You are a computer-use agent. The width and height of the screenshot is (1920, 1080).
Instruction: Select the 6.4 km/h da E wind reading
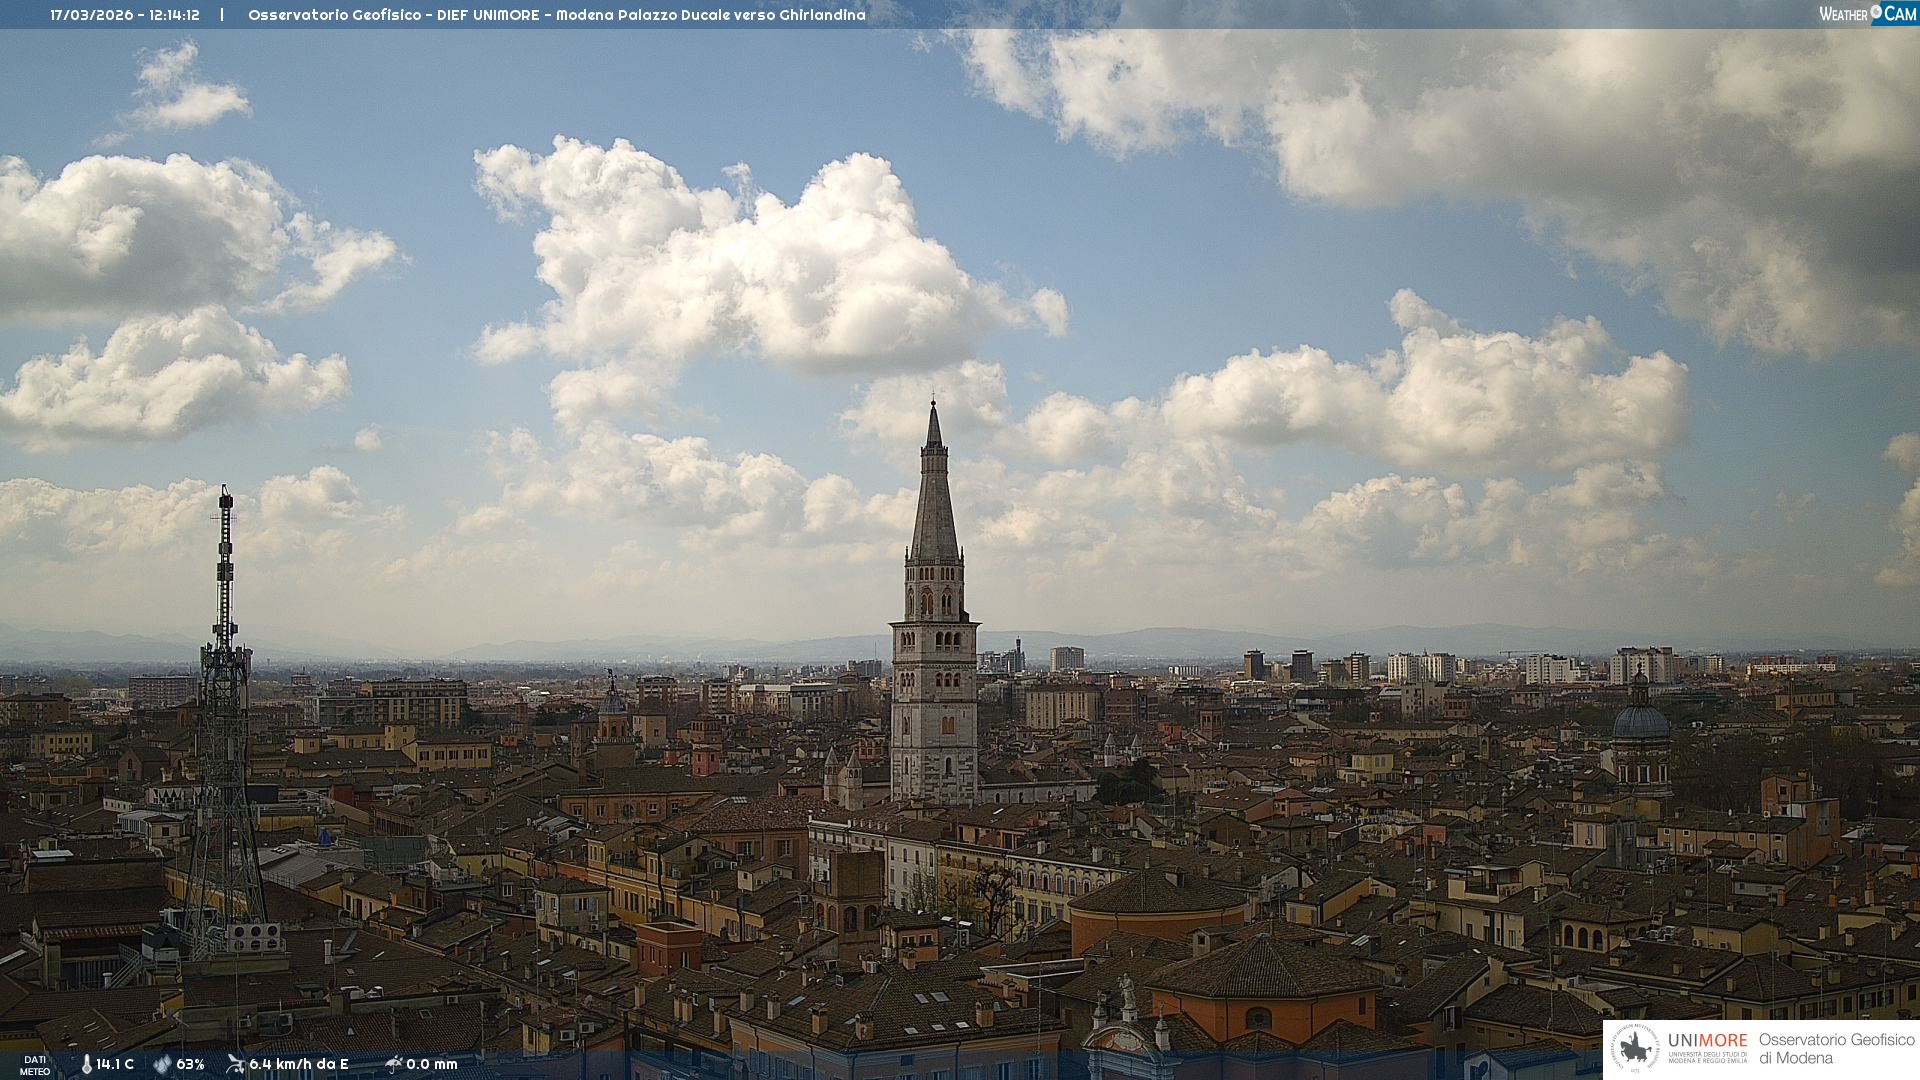point(299,1064)
